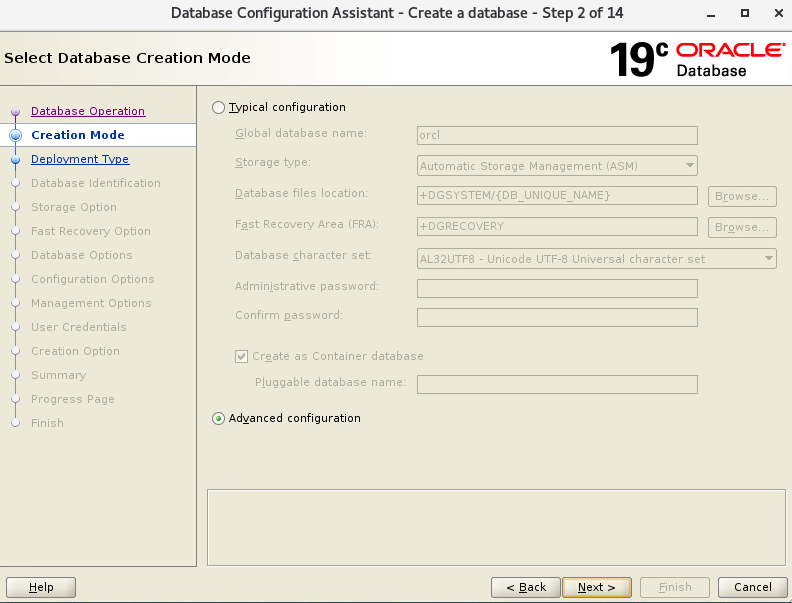Toggle Create as Container database checkbox
Screen dimensions: 792x603
point(241,356)
